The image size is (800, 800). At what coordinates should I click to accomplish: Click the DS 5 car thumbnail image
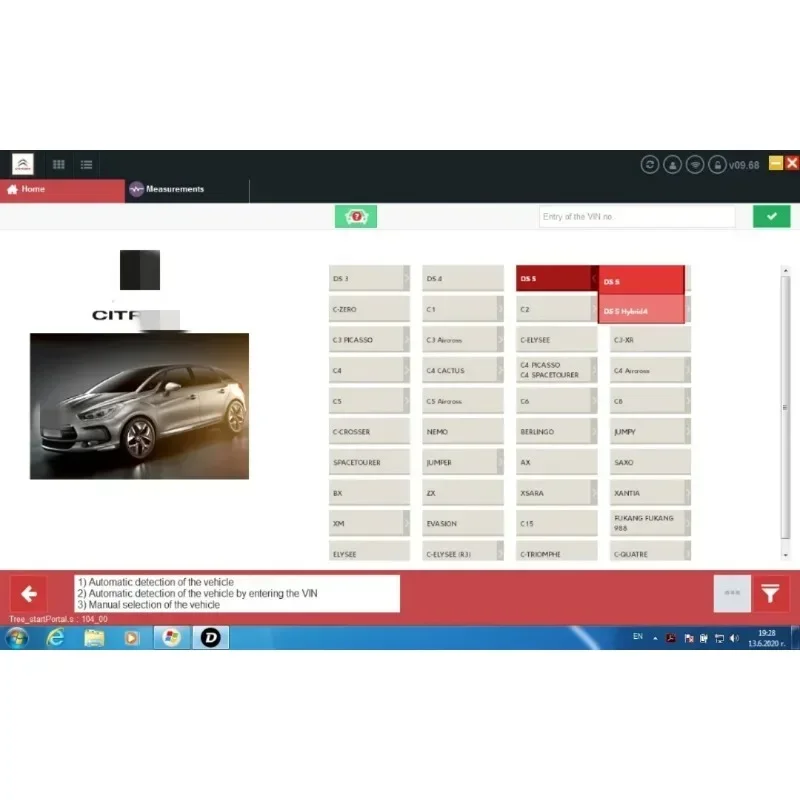tap(139, 406)
